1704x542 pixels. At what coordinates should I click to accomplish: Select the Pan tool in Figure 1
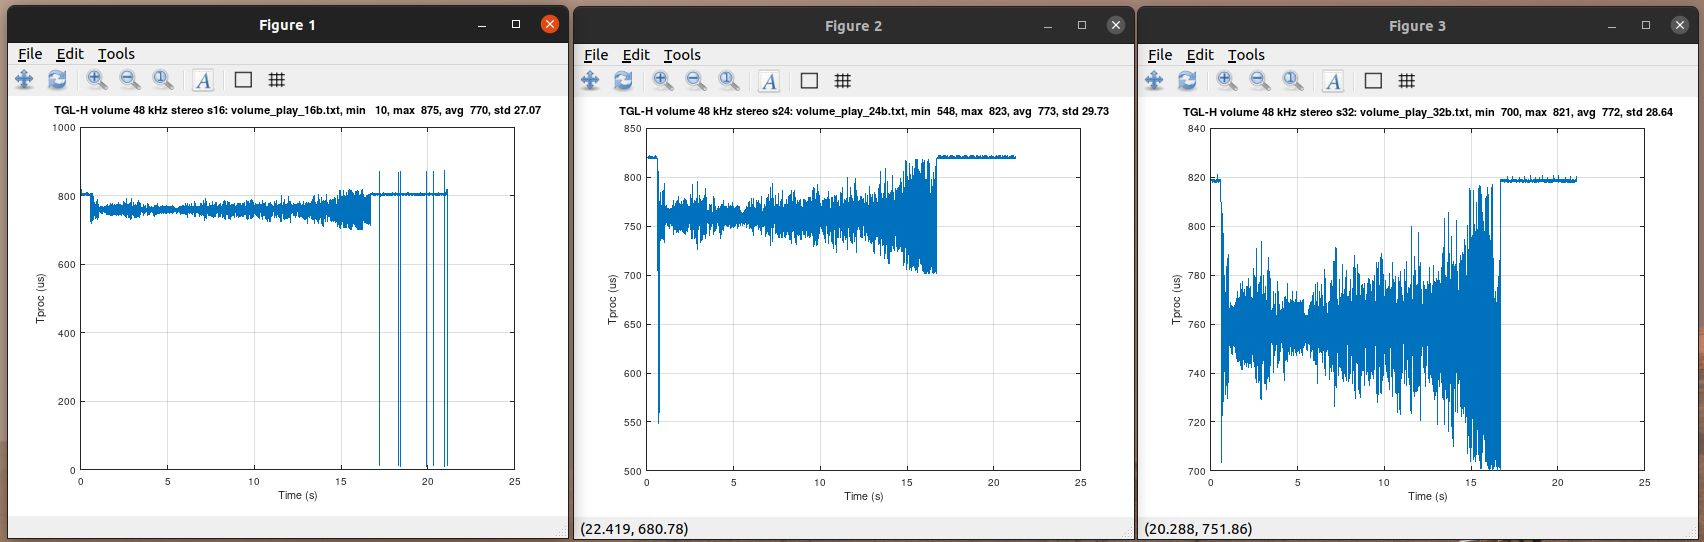[24, 80]
